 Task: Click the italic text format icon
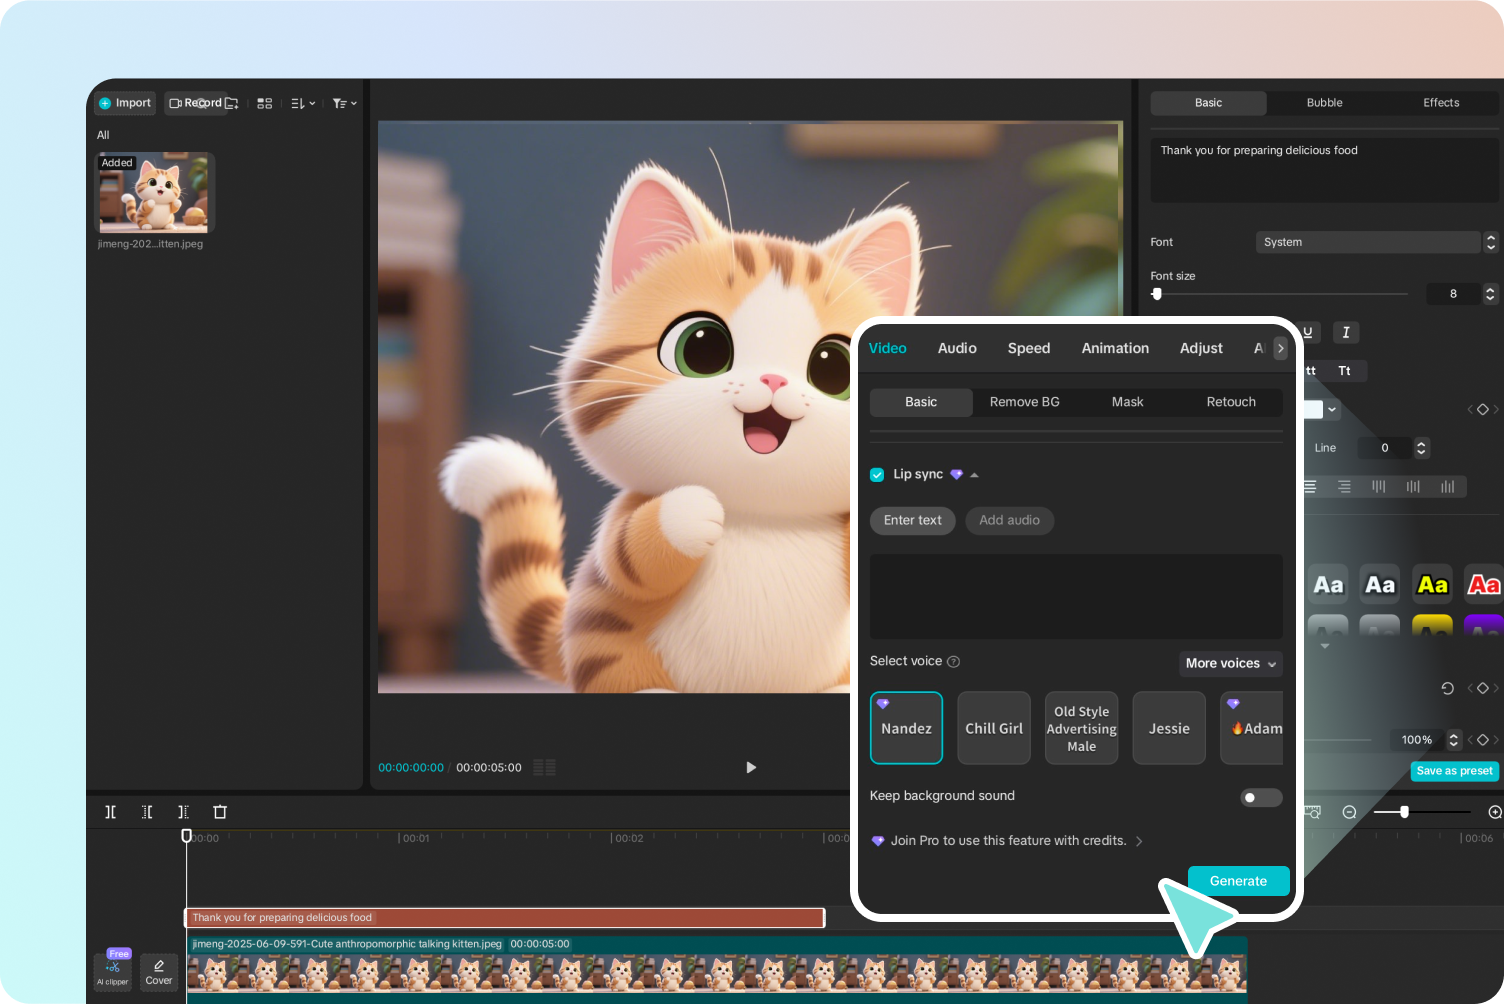coord(1346,332)
